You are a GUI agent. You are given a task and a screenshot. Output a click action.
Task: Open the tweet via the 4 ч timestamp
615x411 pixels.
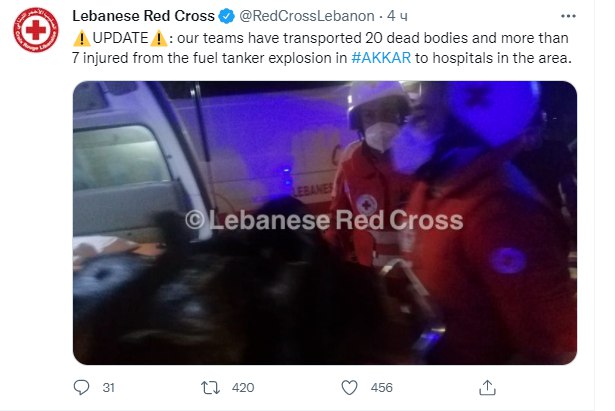(397, 16)
